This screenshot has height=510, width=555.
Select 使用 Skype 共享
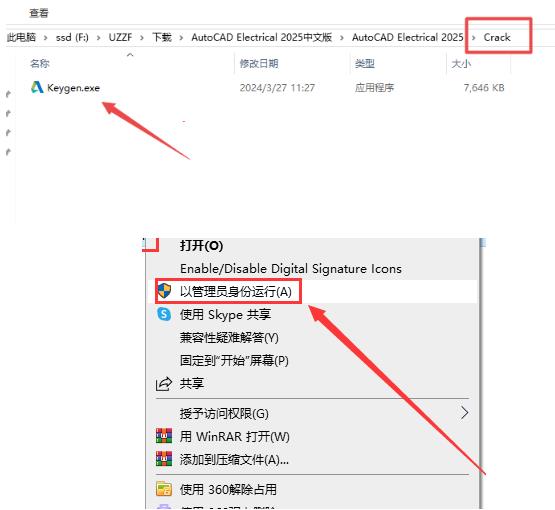[225, 315]
